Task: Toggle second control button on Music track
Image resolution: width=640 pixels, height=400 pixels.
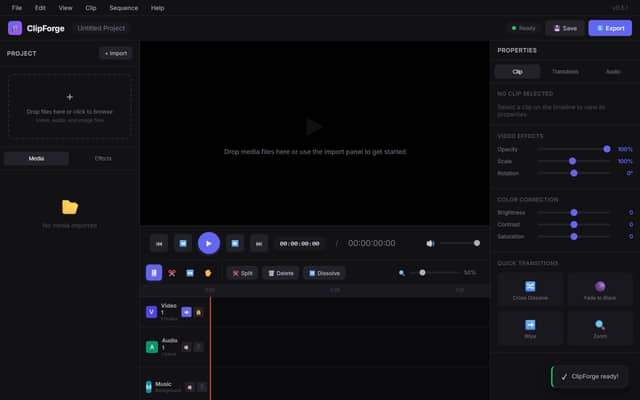Action: coord(202,387)
